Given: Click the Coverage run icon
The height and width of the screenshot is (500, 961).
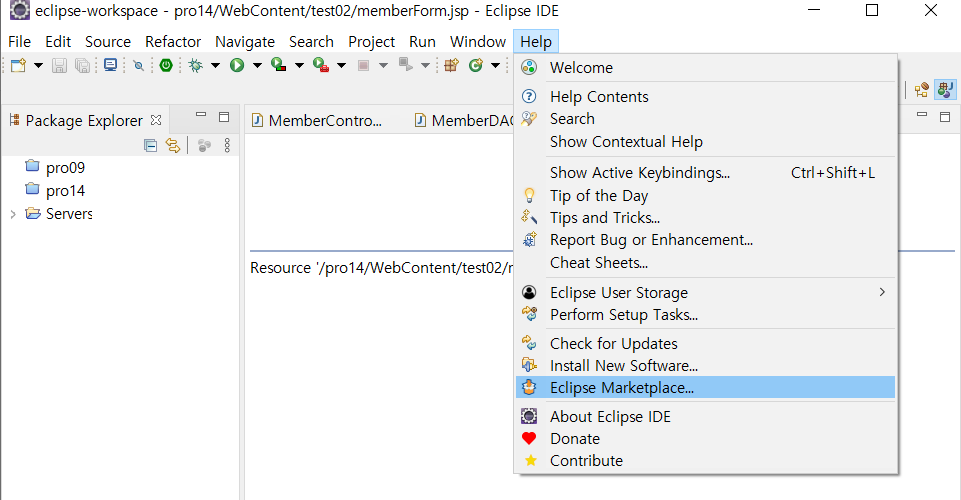Looking at the screenshot, I should 279,65.
